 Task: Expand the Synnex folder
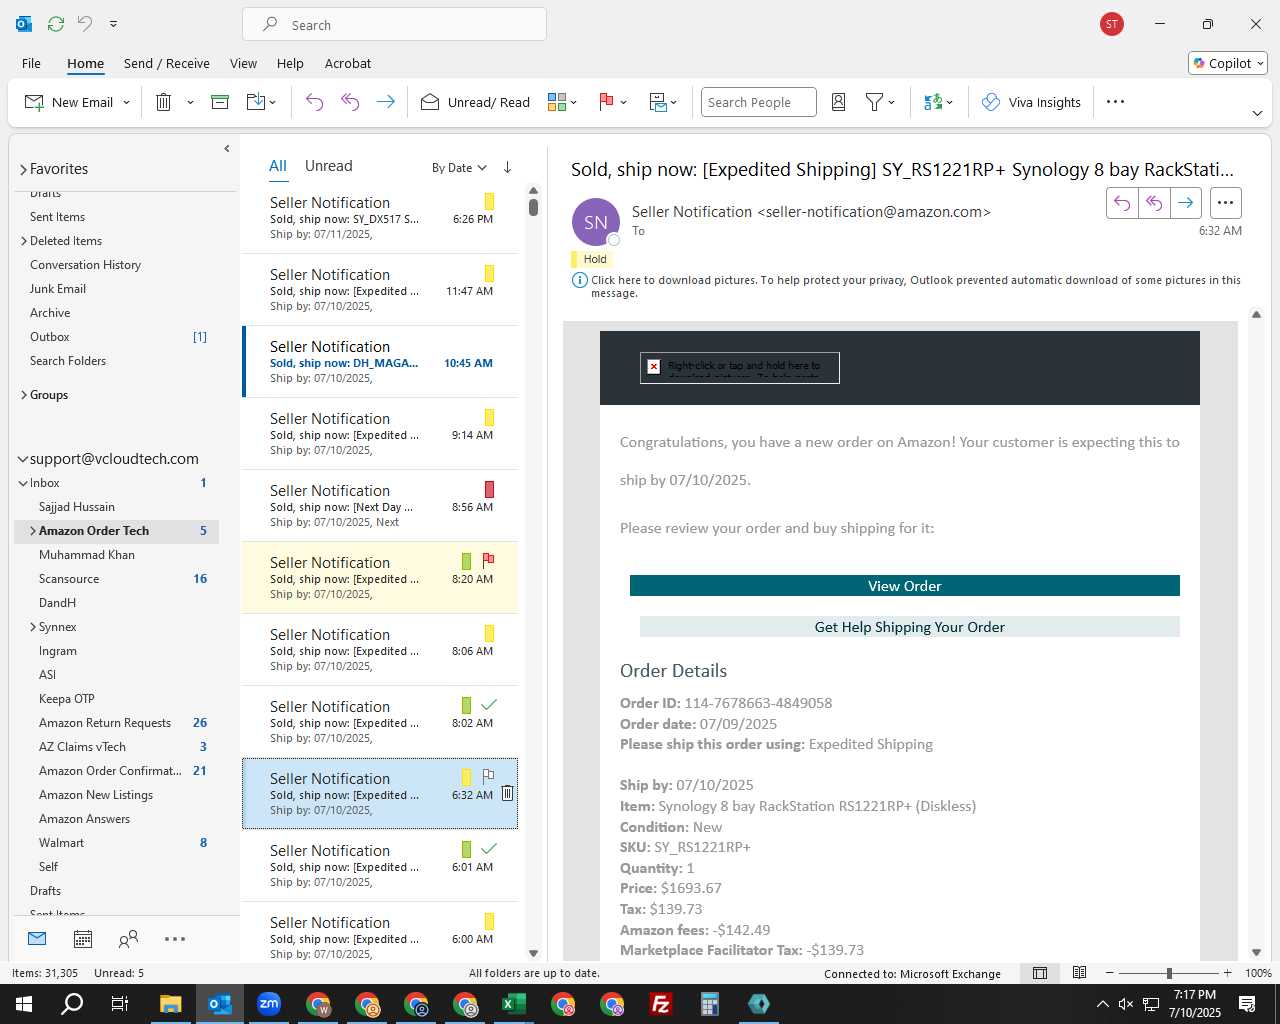32,627
